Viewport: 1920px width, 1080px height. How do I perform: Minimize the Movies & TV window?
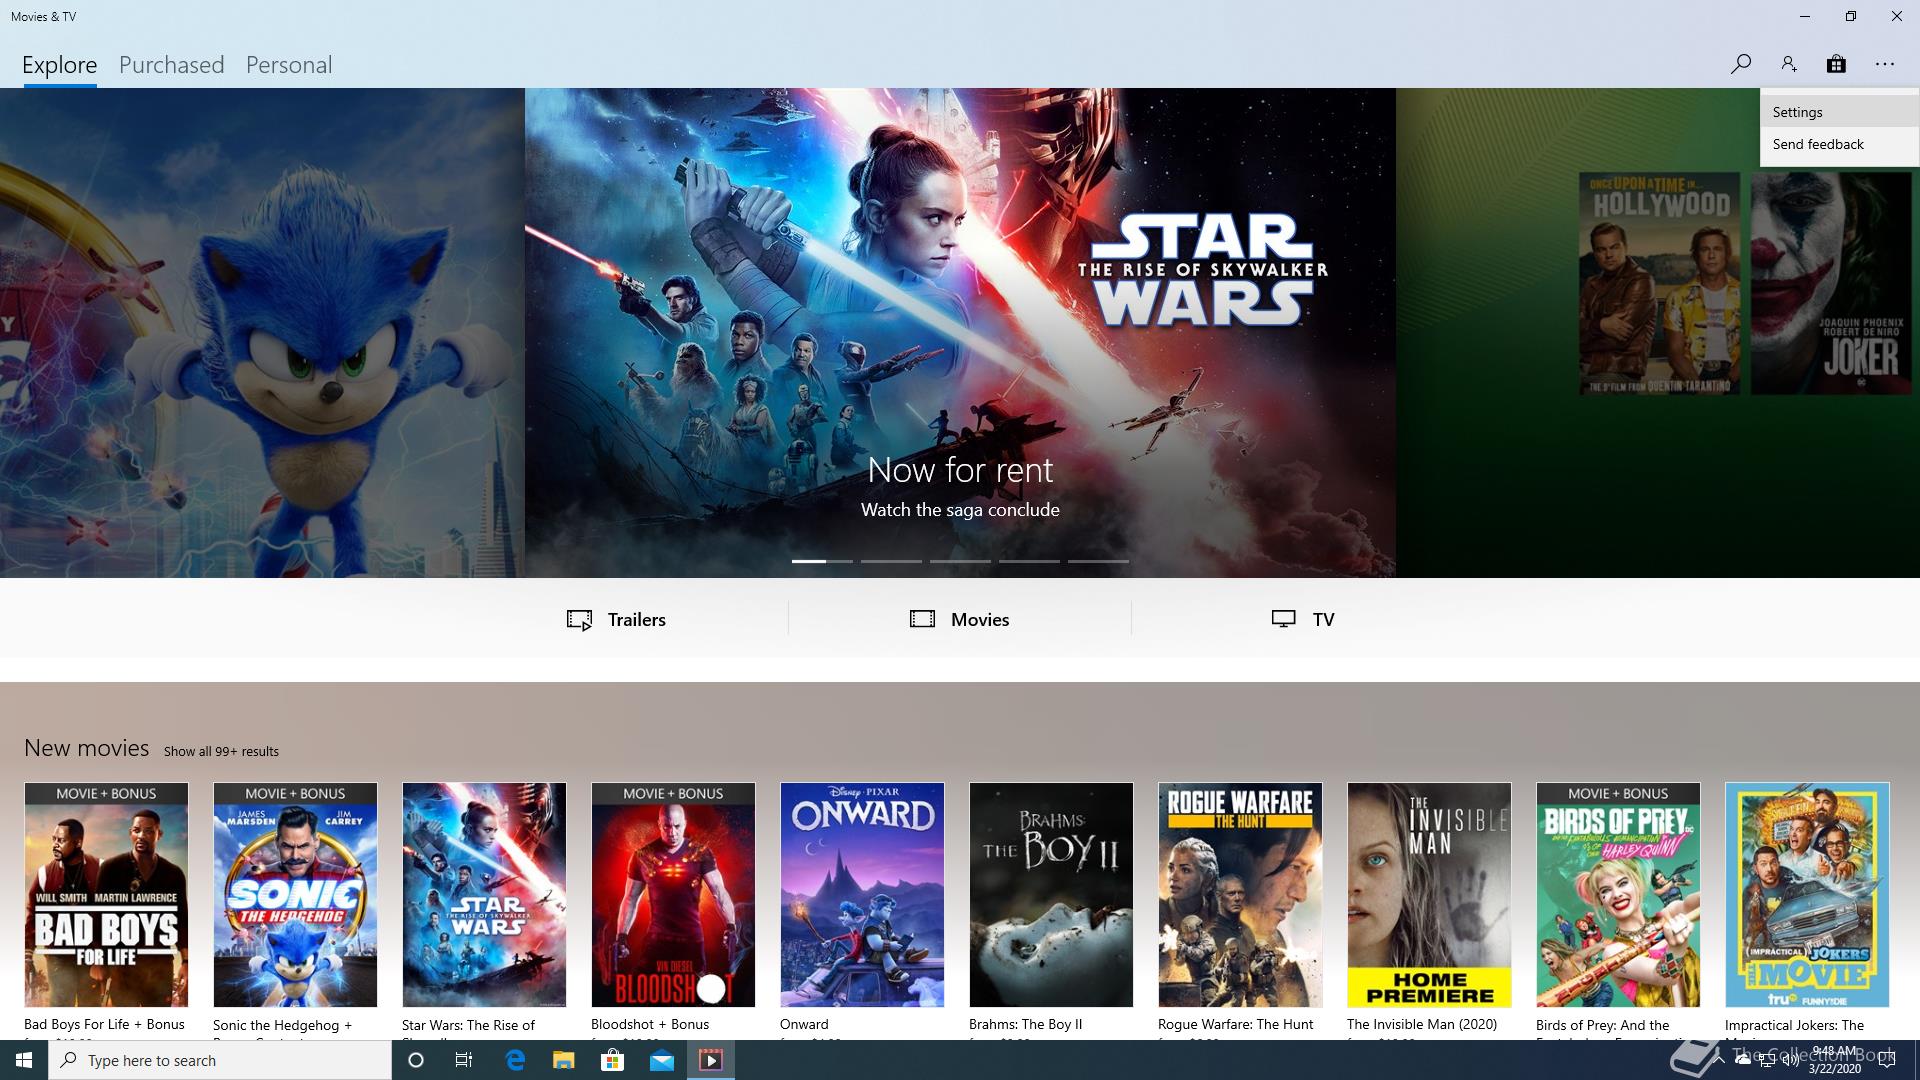tap(1805, 16)
